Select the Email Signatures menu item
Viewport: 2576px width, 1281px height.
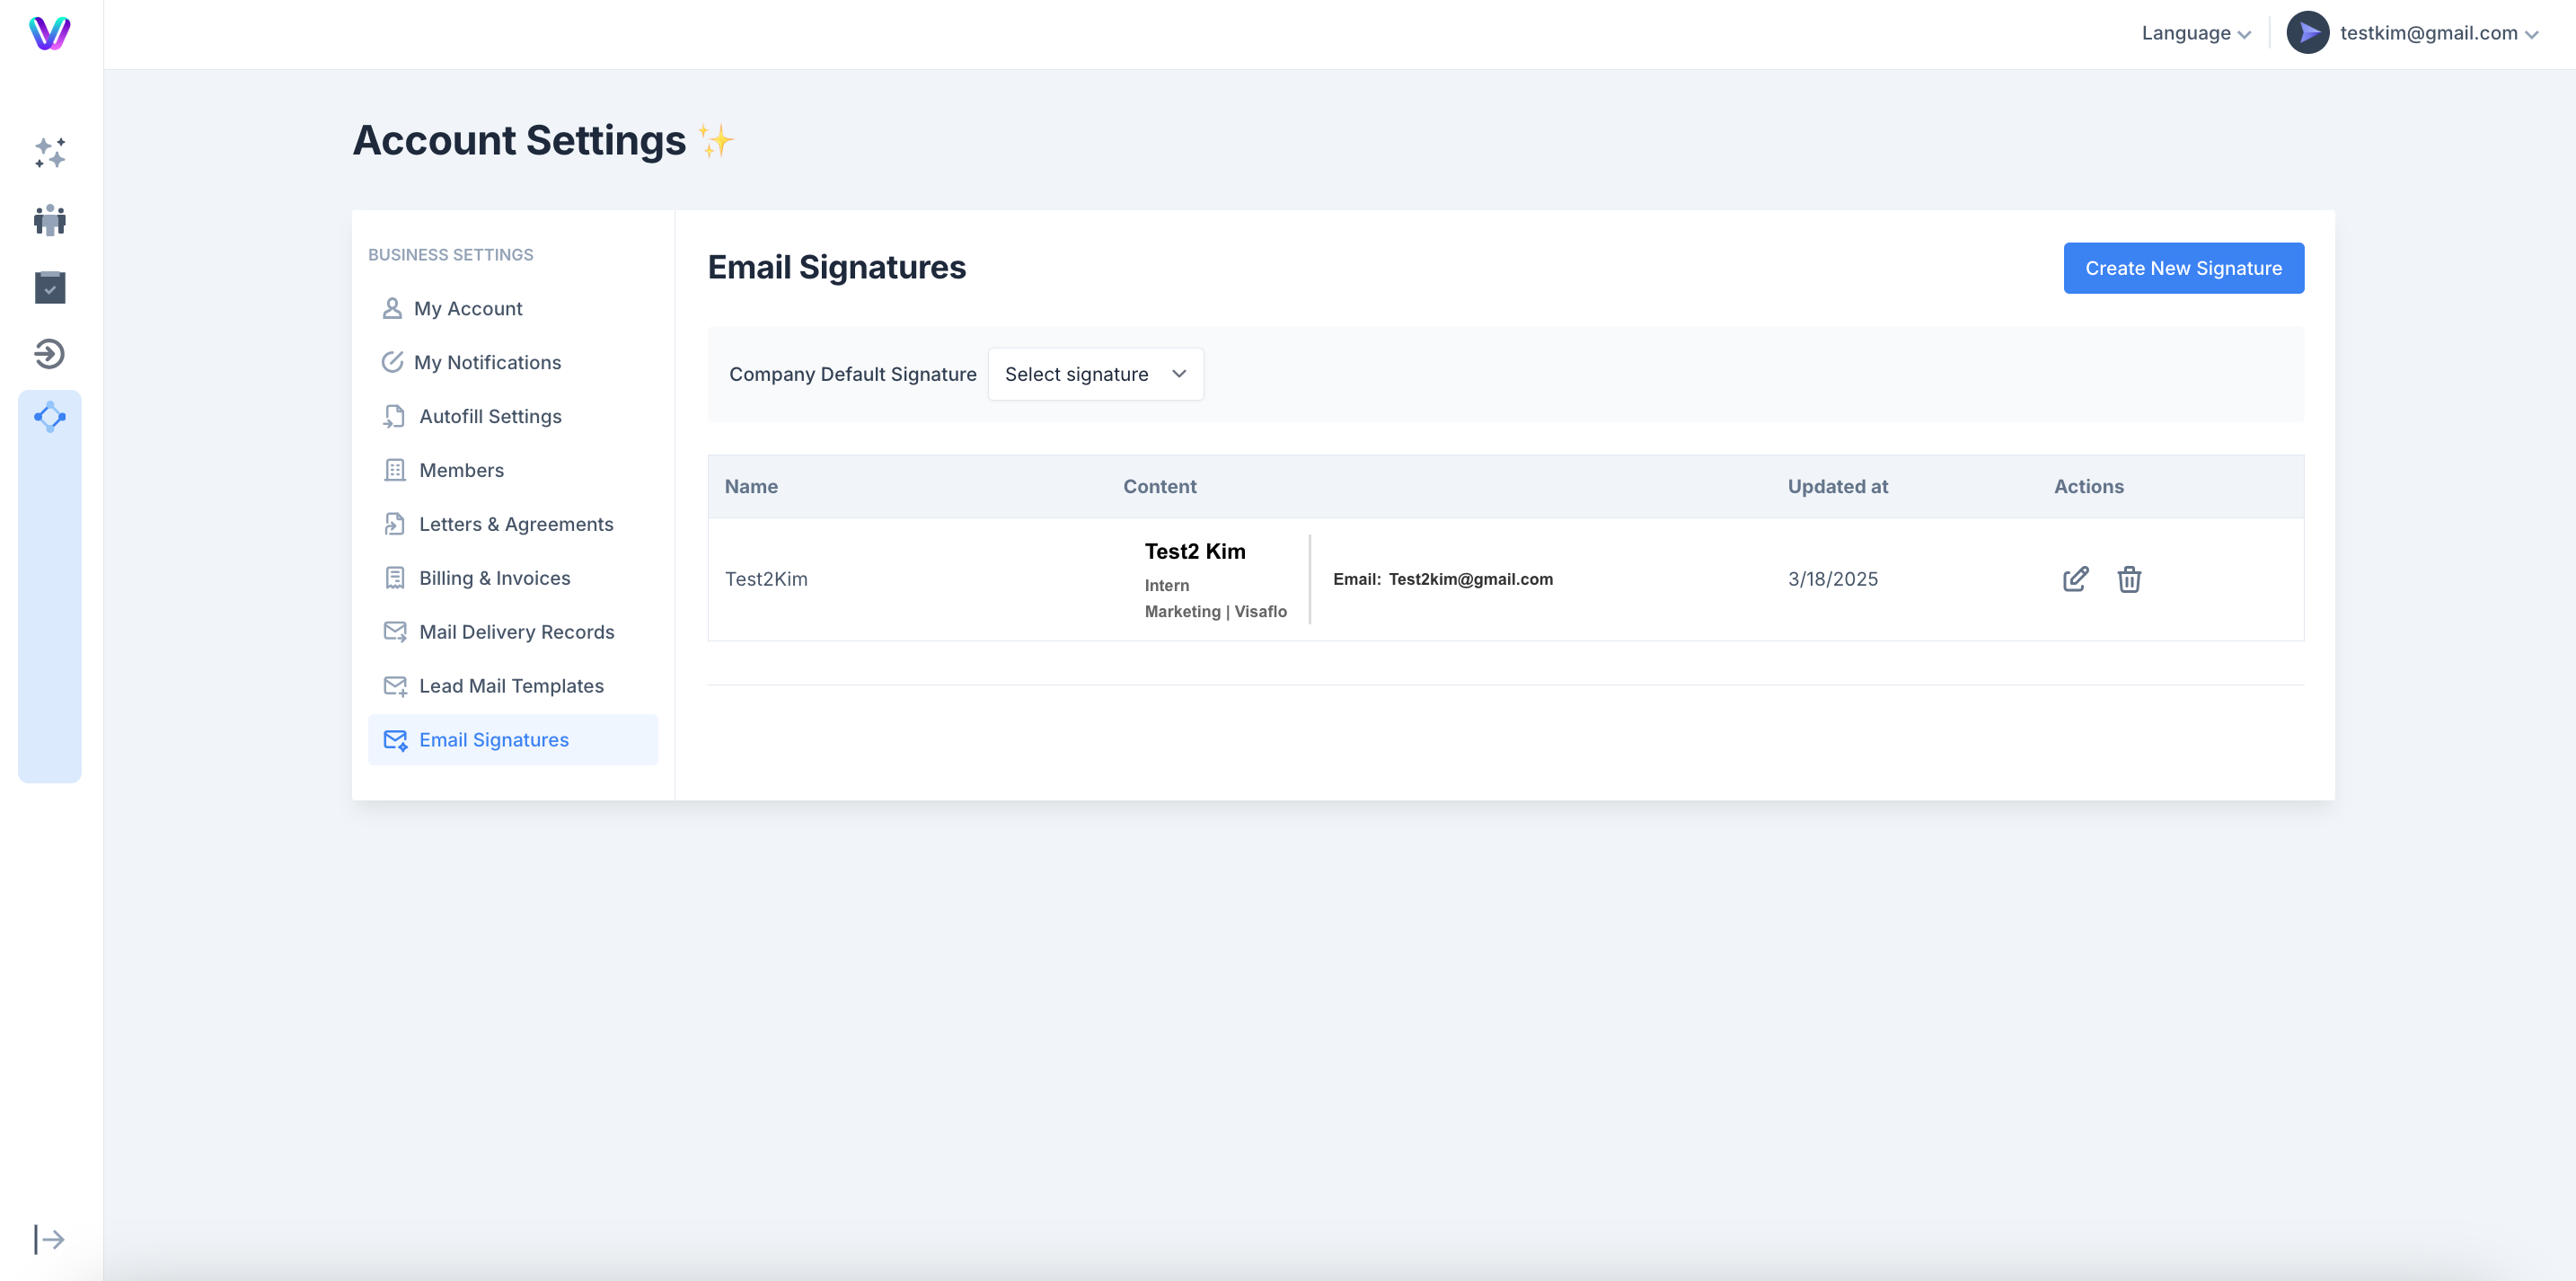click(x=513, y=740)
